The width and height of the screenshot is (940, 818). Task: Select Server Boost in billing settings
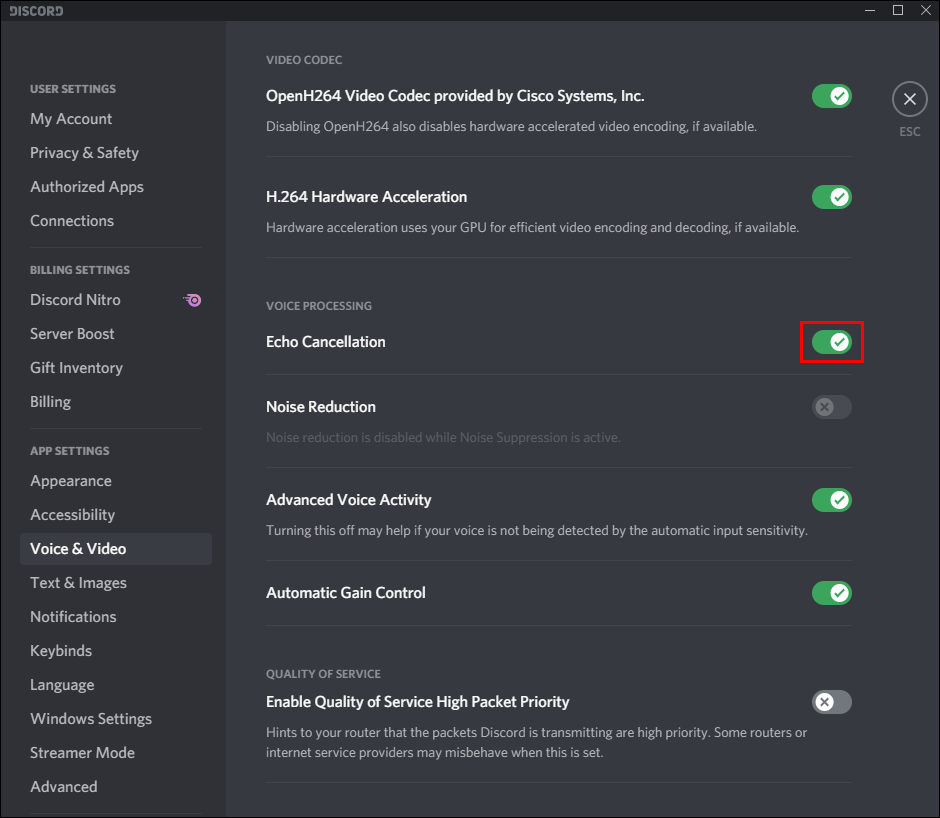[x=72, y=334]
